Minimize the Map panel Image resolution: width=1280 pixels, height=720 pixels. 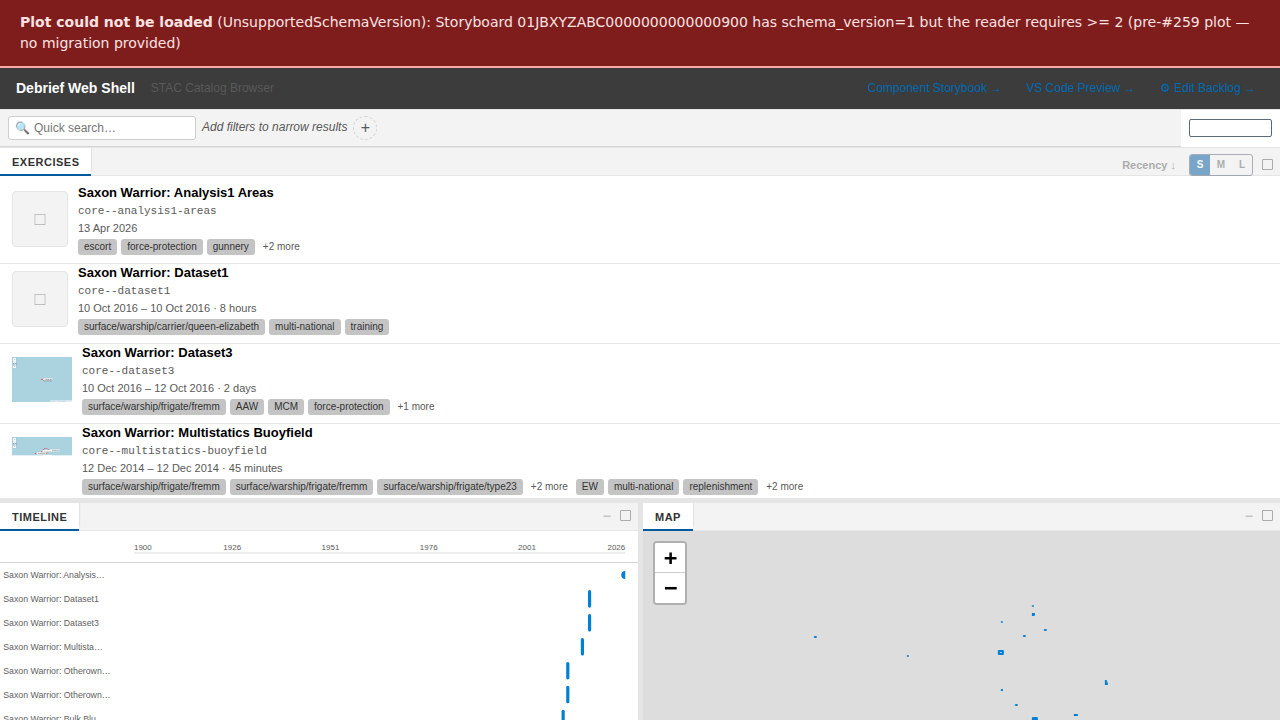(x=1249, y=517)
